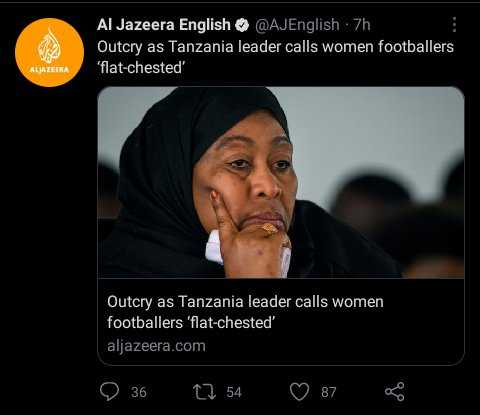Click the reply count 36
Image resolution: width=480 pixels, height=415 pixels.
point(139,392)
